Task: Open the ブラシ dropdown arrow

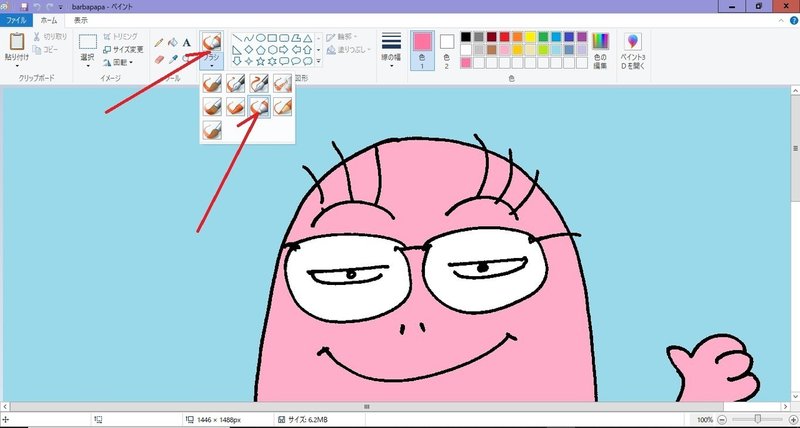Action: click(211, 65)
